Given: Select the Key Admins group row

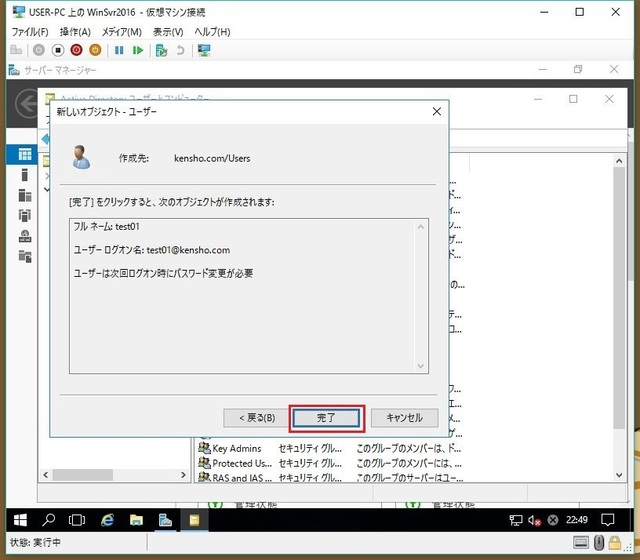Looking at the screenshot, I should (236, 449).
